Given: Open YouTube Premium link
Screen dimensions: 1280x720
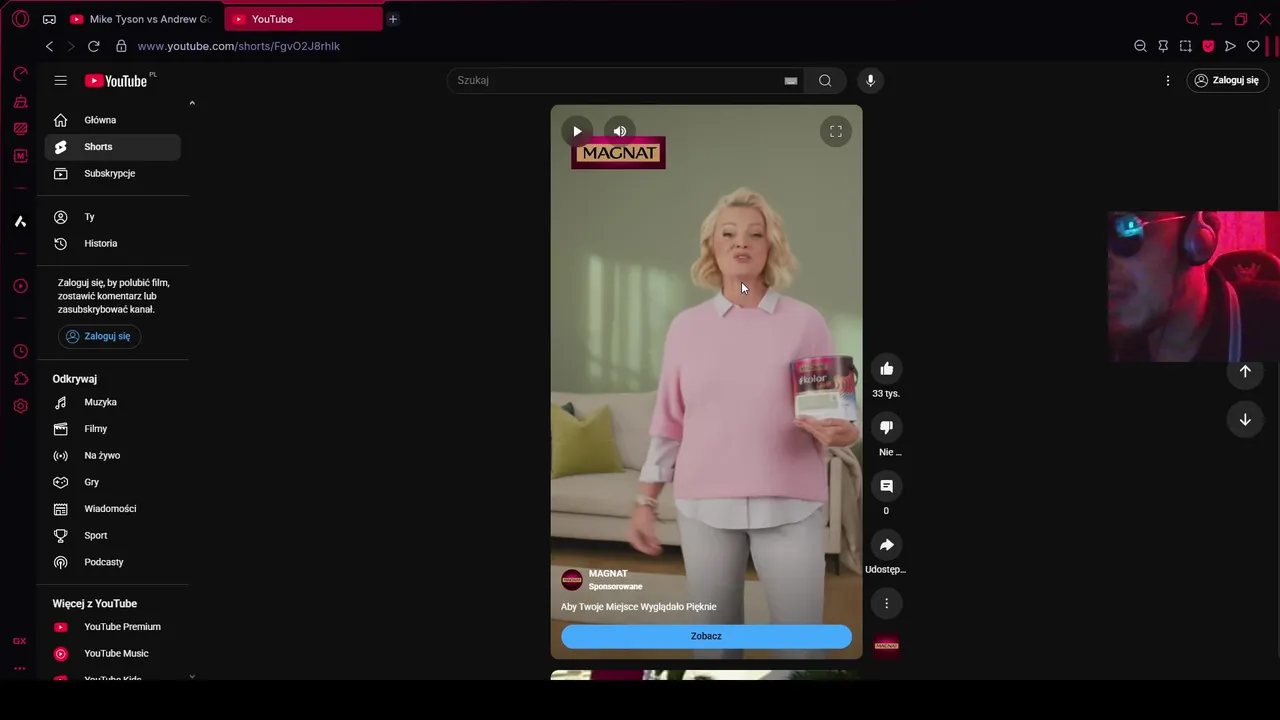Looking at the screenshot, I should coord(112,627).
